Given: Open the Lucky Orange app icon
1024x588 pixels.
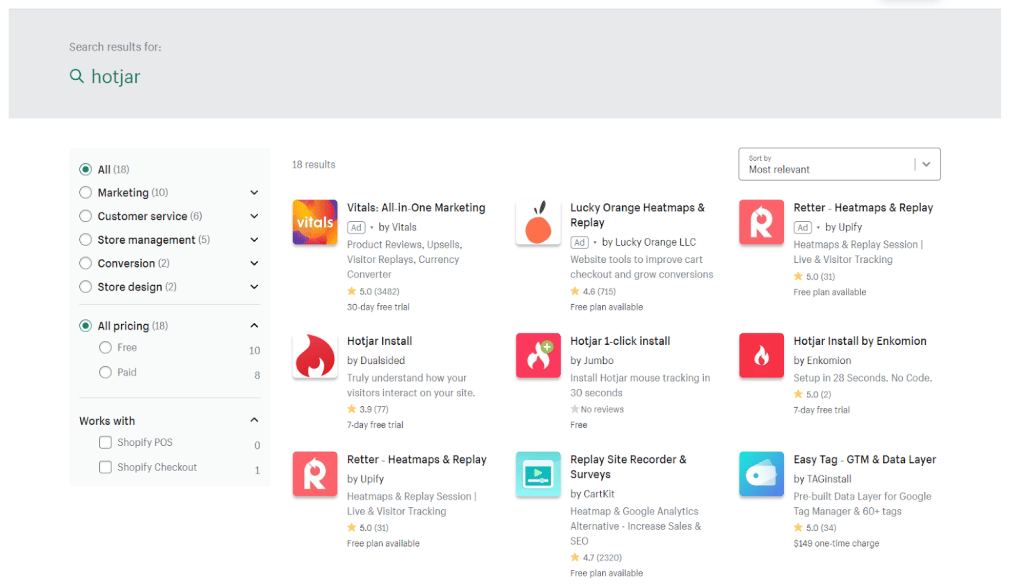Looking at the screenshot, I should [x=538, y=222].
